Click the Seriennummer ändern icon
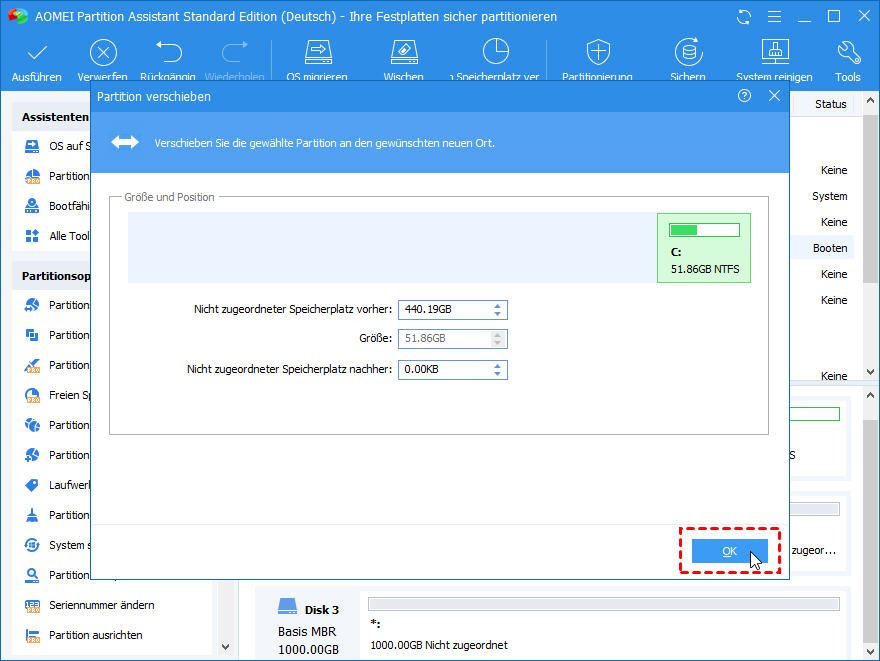This screenshot has width=880, height=661. click(x=32, y=605)
